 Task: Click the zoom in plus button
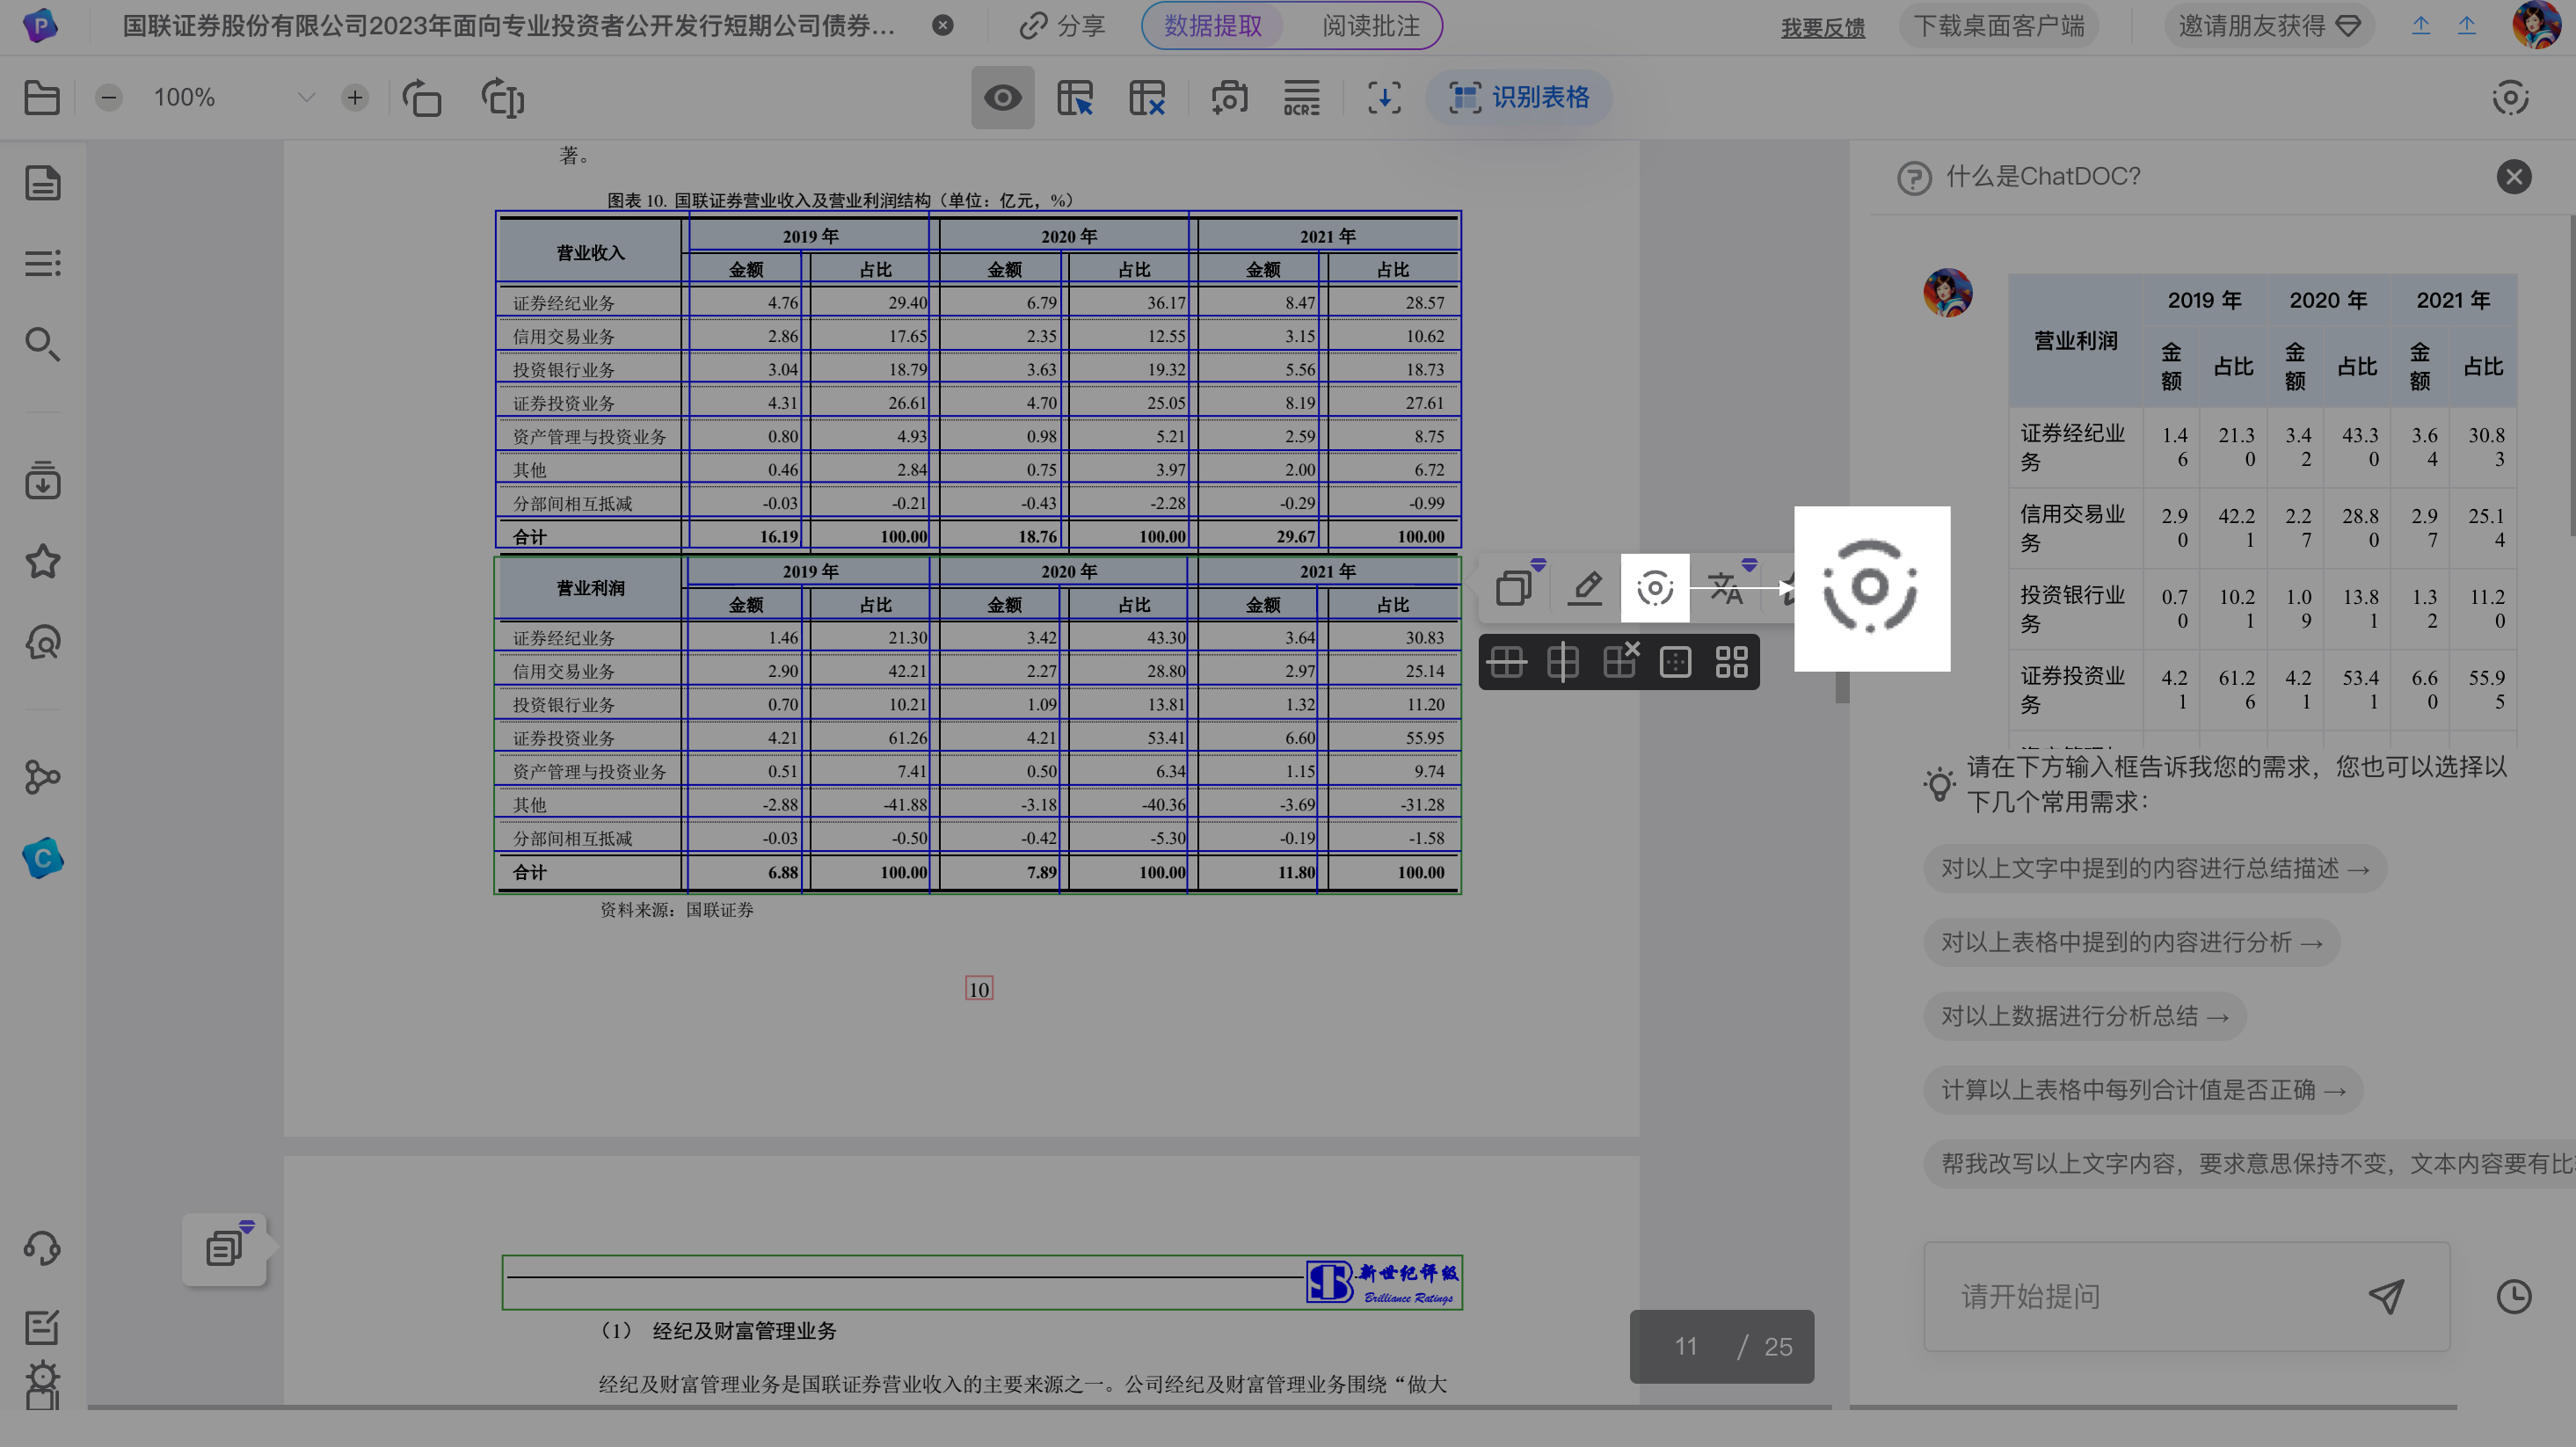pyautogui.click(x=354, y=98)
